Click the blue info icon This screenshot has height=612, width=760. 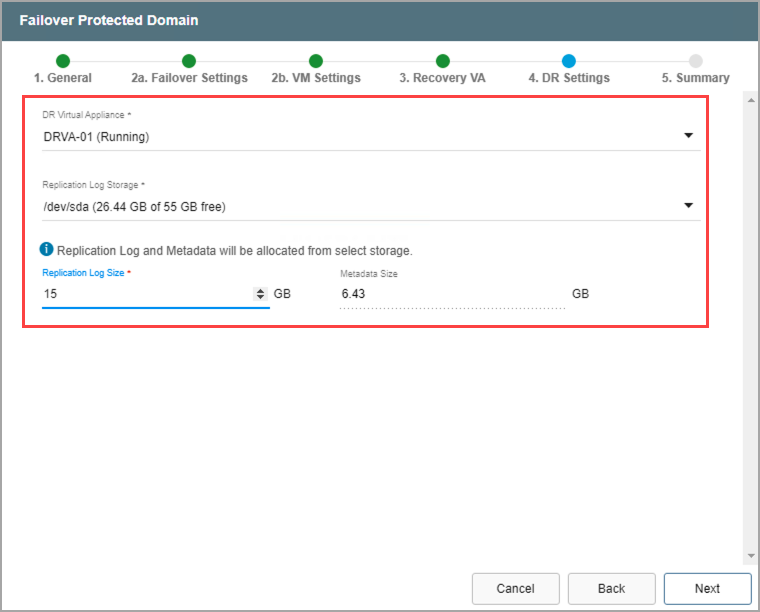point(47,249)
